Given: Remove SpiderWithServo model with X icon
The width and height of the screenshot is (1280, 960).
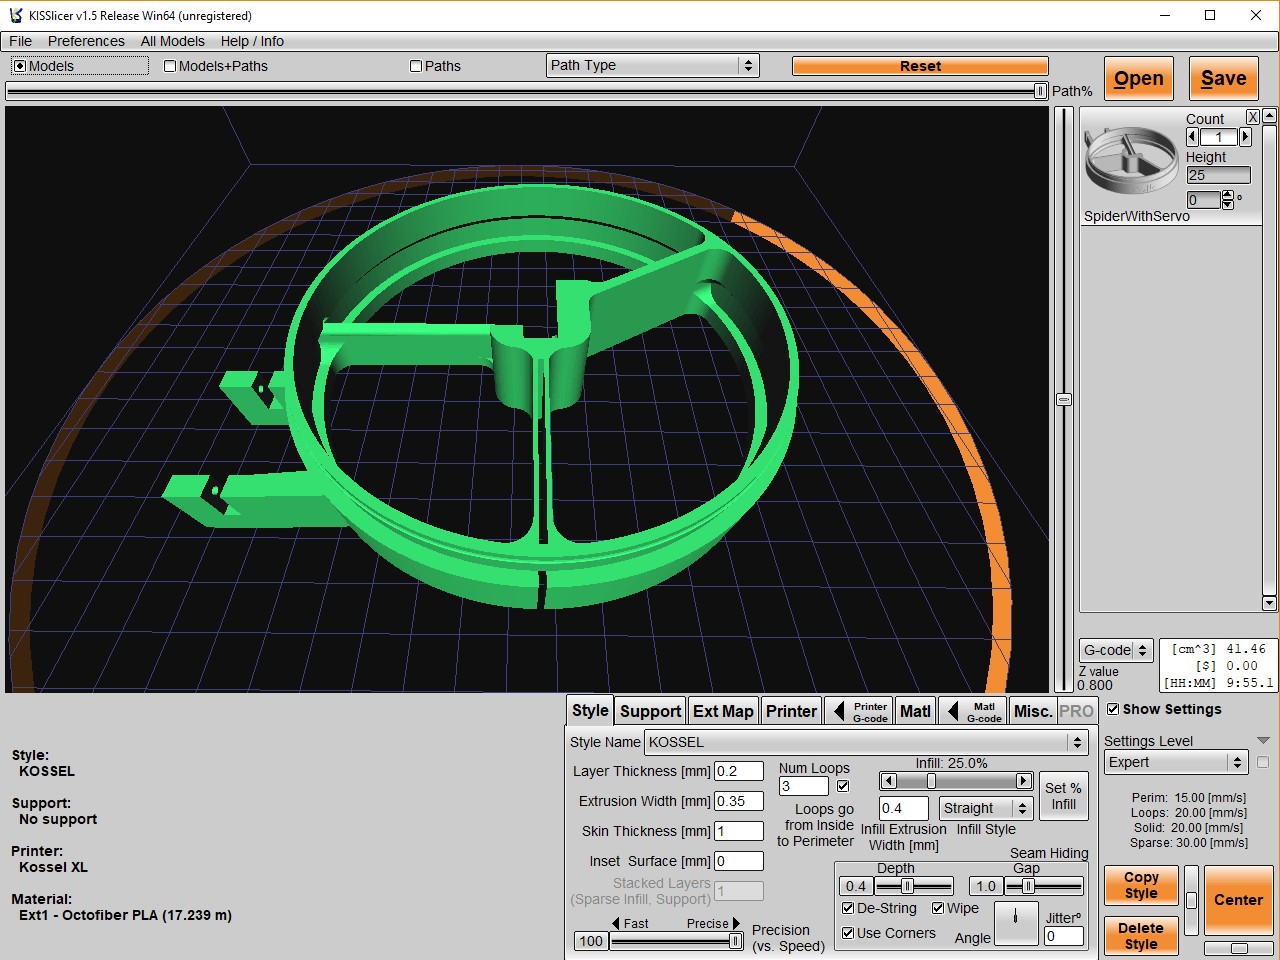Looking at the screenshot, I should [1252, 117].
